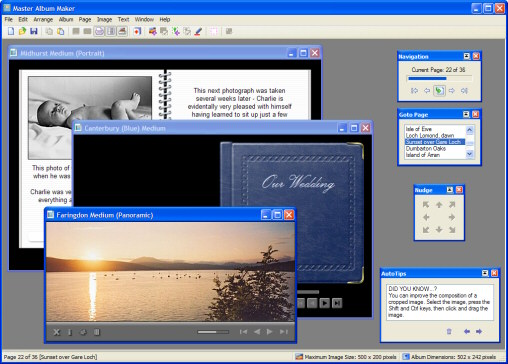Click next page button in Canterbury window
This screenshot has height=364, width=508.
(324, 303)
